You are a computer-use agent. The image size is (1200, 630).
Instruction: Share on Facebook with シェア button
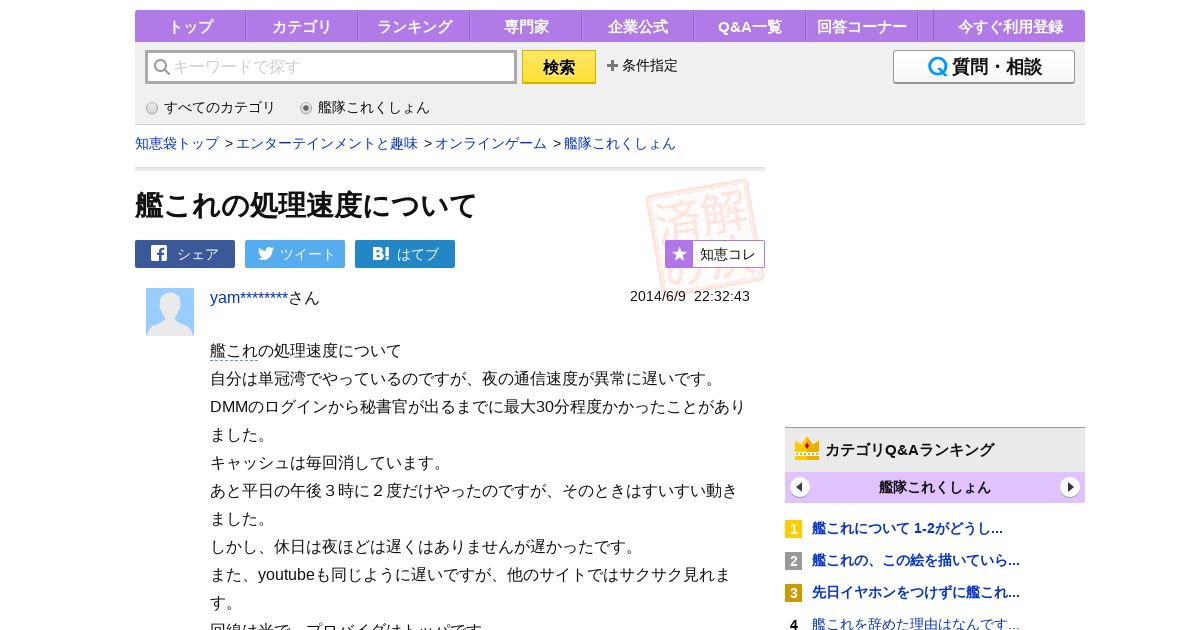tap(185, 254)
